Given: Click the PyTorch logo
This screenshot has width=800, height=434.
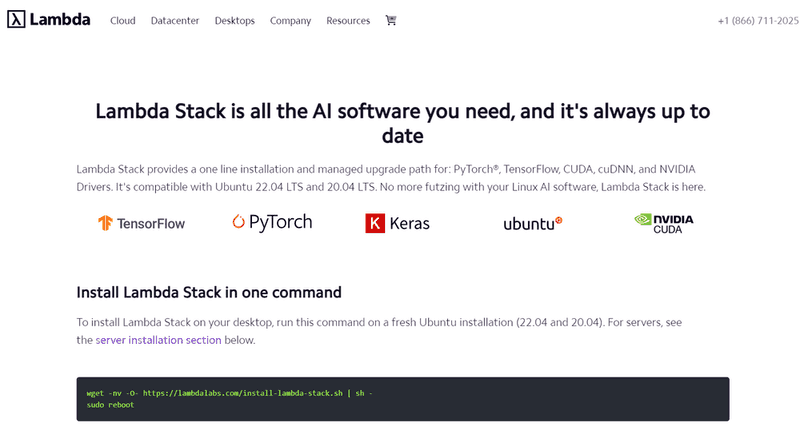Looking at the screenshot, I should click(x=272, y=222).
